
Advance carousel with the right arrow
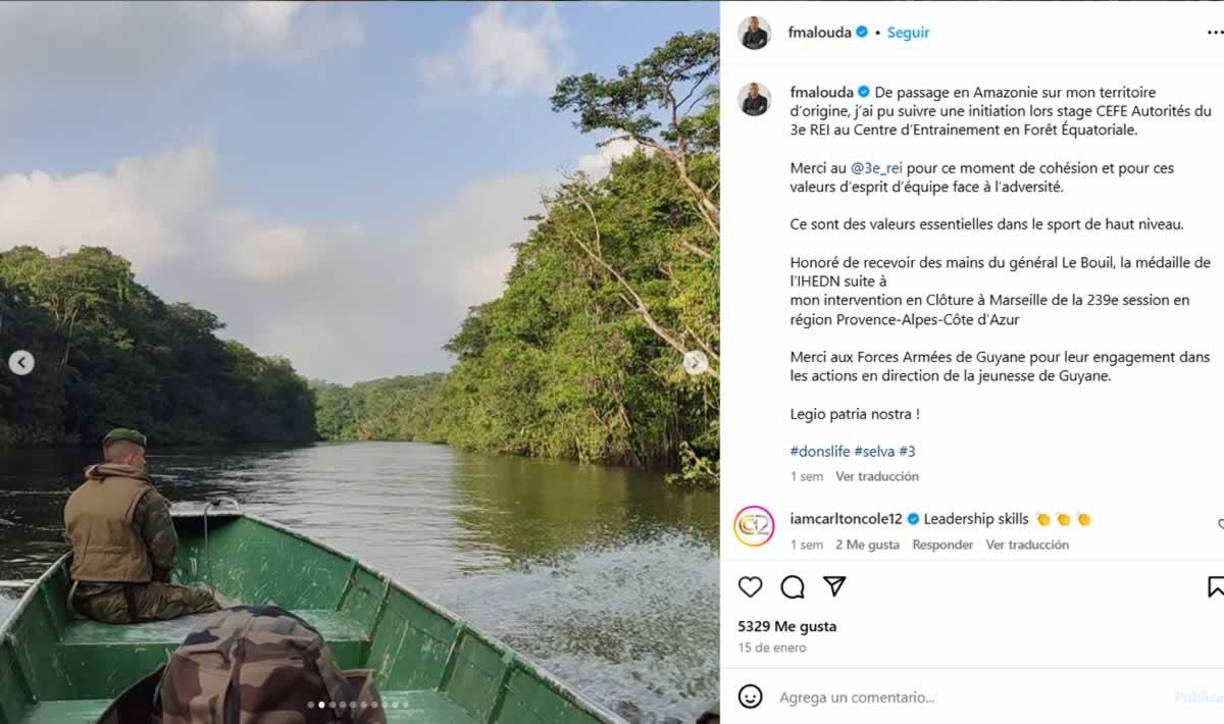click(x=694, y=363)
